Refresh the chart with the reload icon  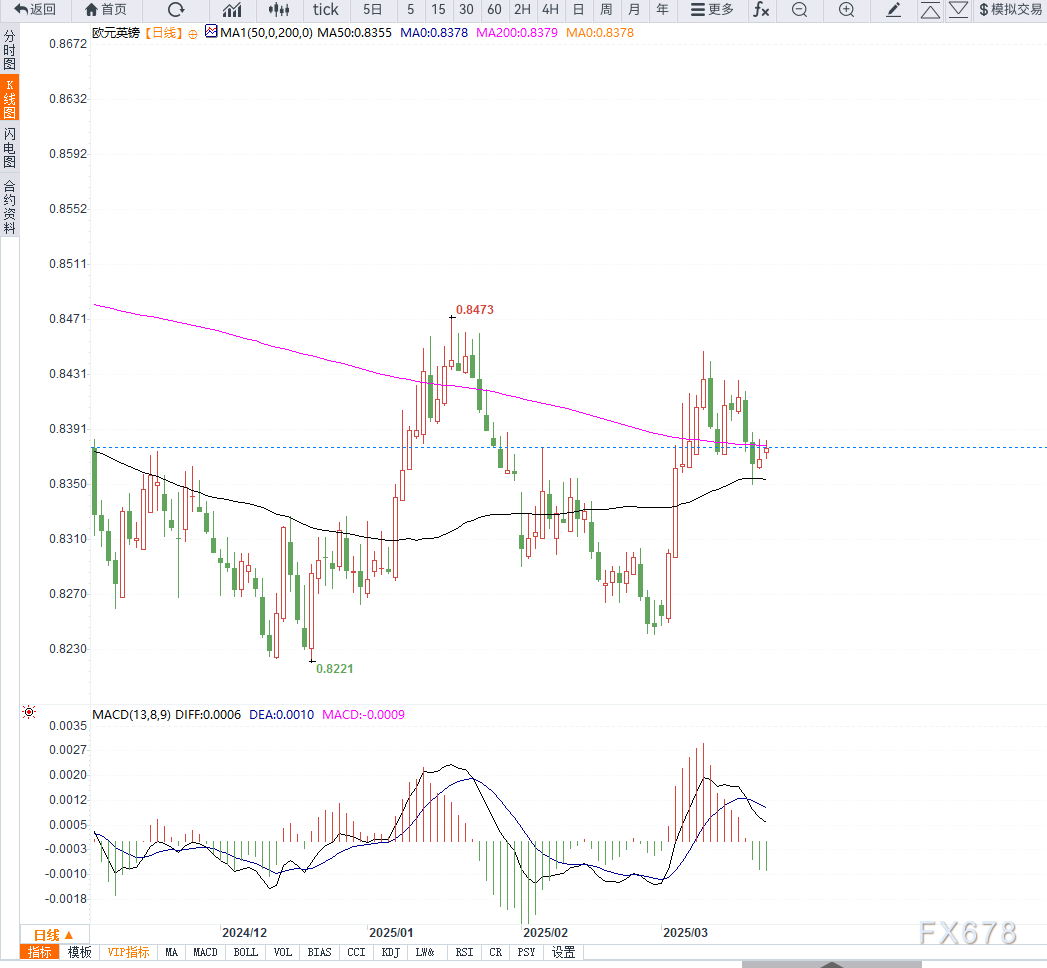click(176, 9)
